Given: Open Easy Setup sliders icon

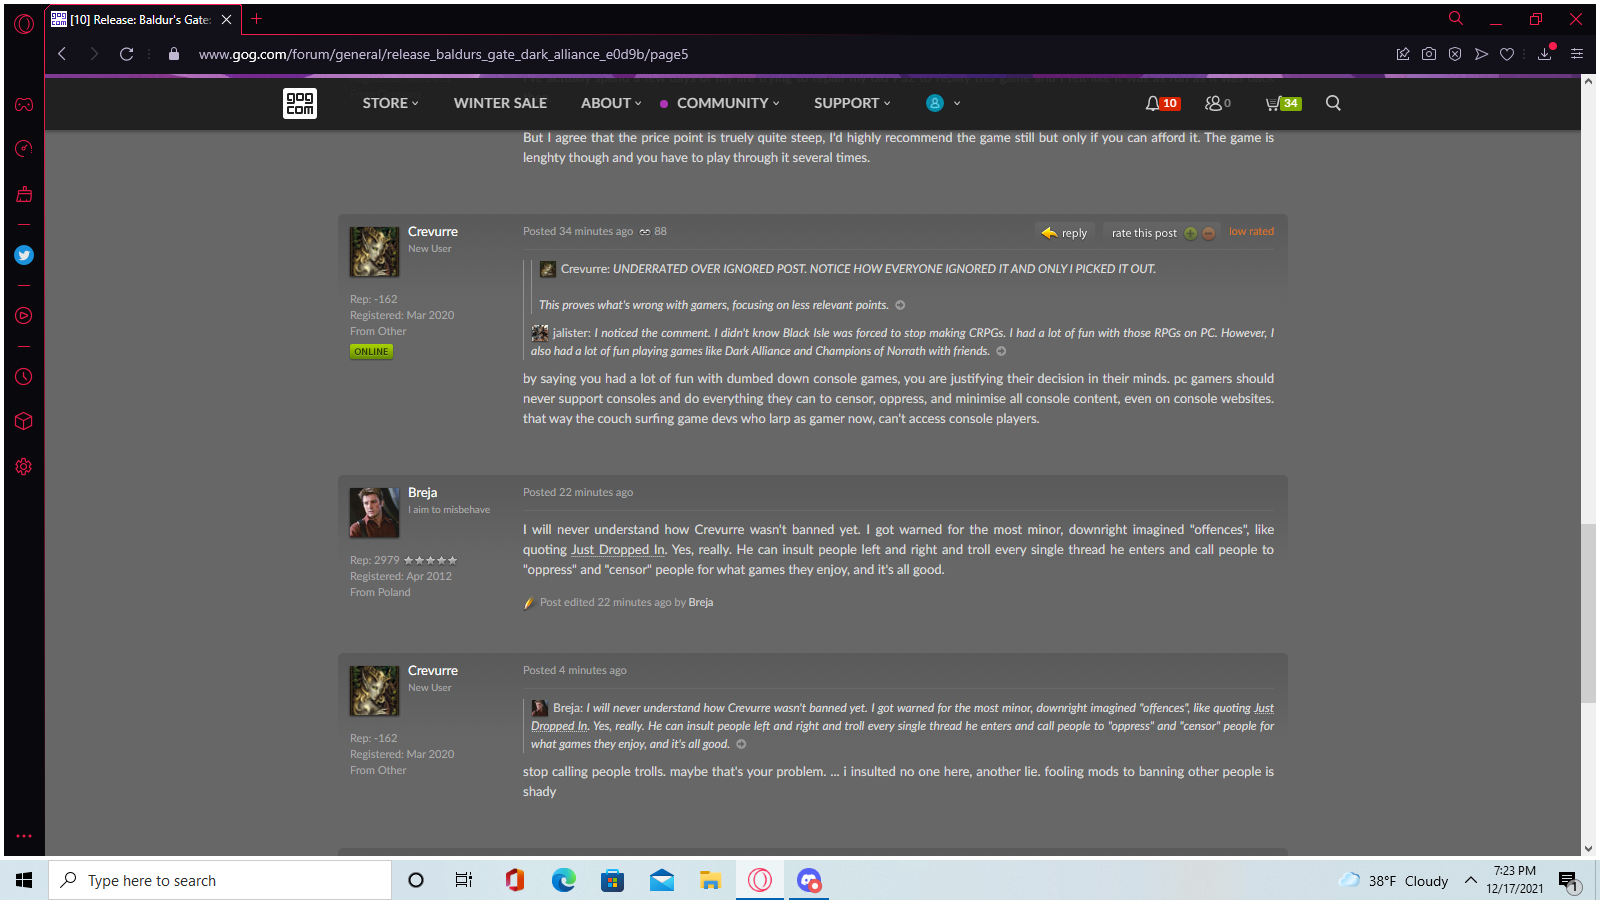Looking at the screenshot, I should (x=1577, y=54).
